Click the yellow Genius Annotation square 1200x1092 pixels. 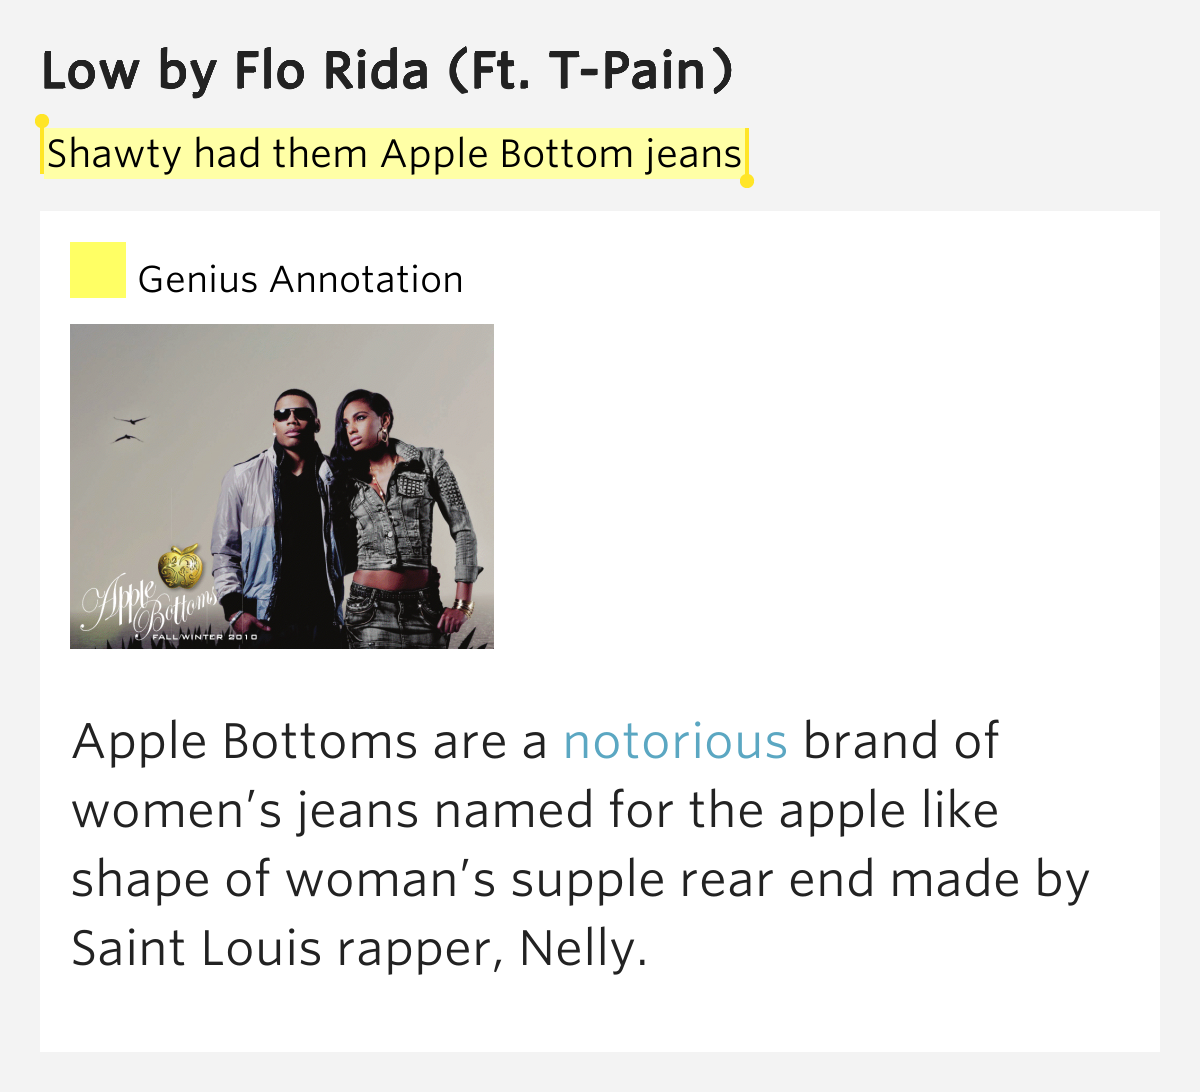[x=98, y=270]
